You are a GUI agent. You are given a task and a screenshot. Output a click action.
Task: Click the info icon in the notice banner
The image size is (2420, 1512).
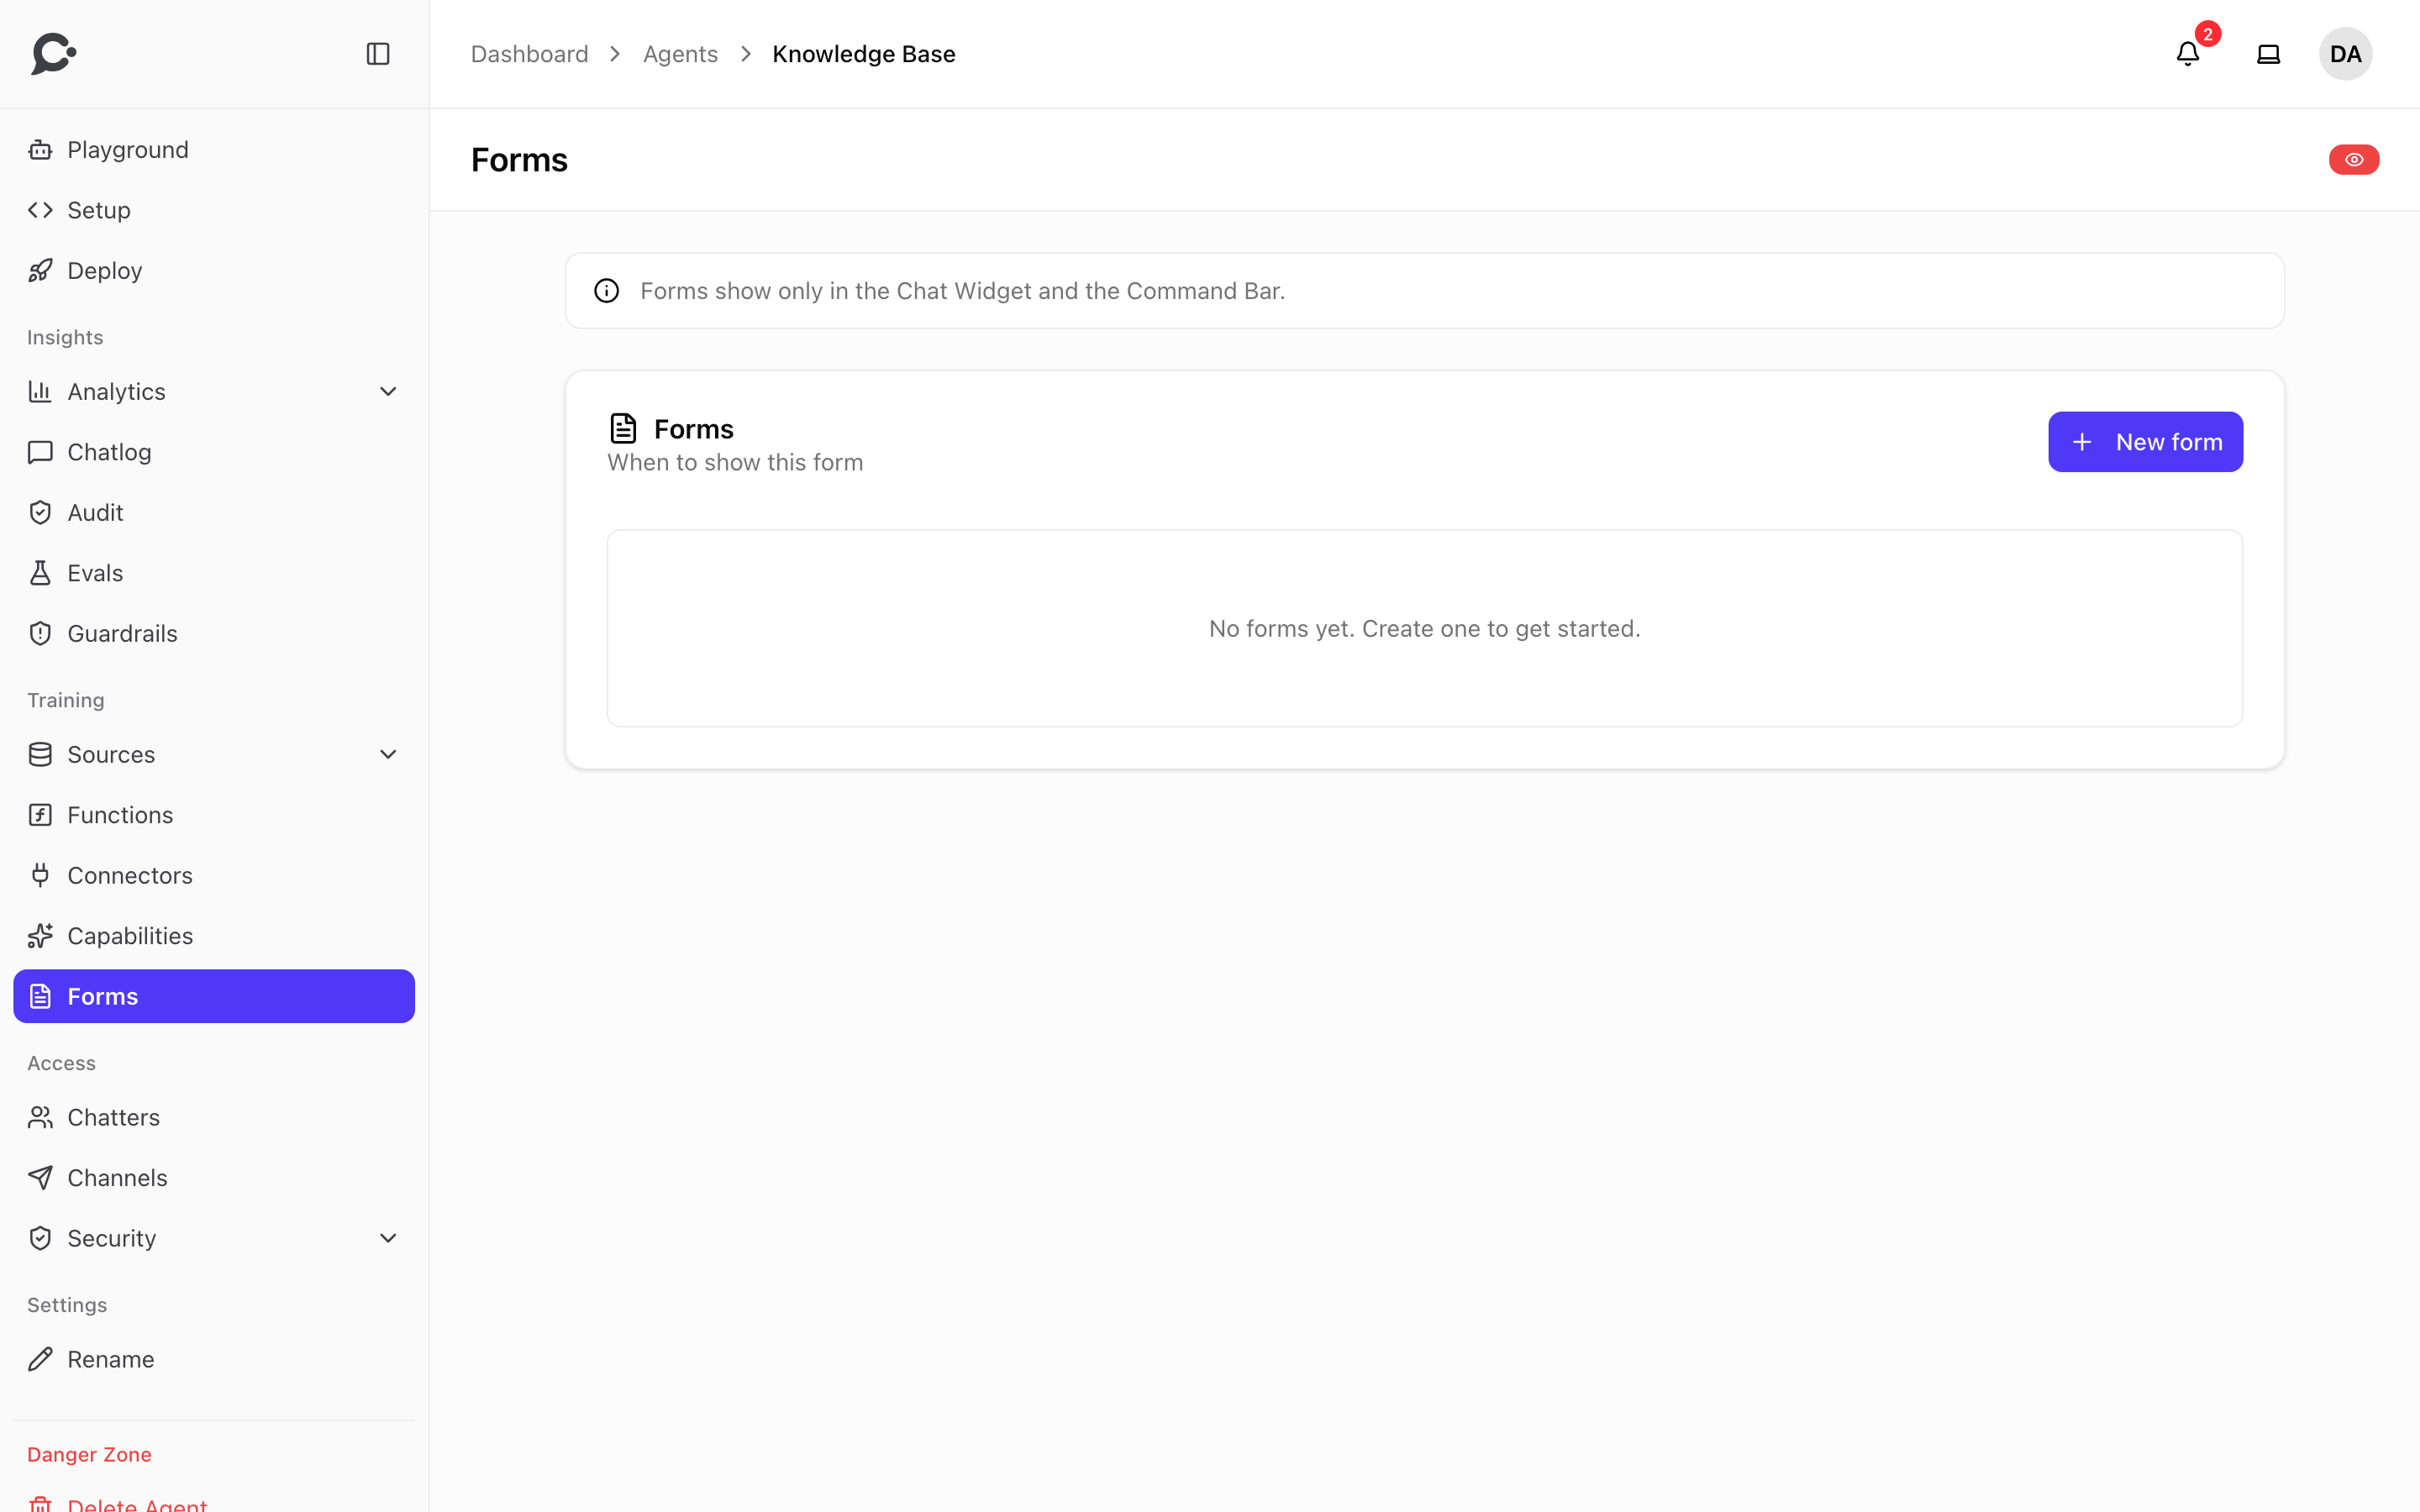pyautogui.click(x=607, y=291)
